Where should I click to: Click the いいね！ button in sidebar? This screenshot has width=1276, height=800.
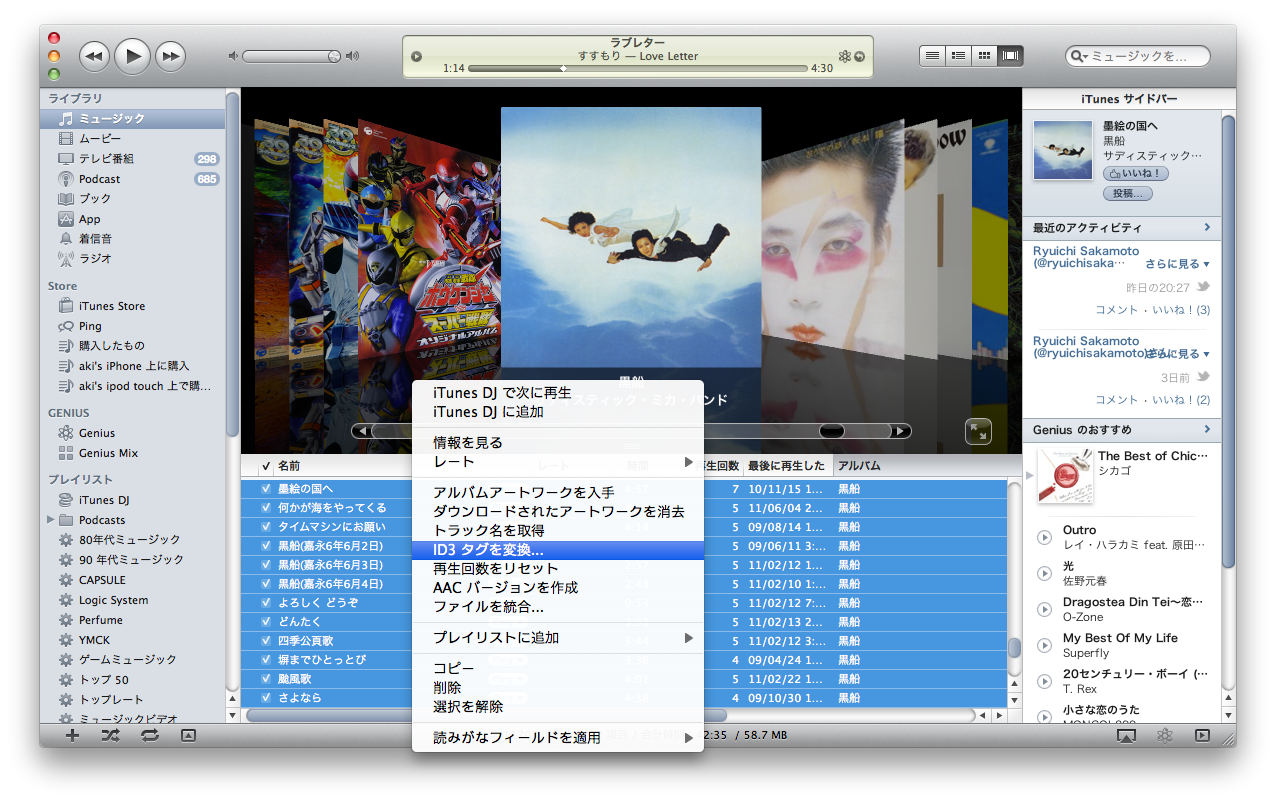(x=1136, y=174)
